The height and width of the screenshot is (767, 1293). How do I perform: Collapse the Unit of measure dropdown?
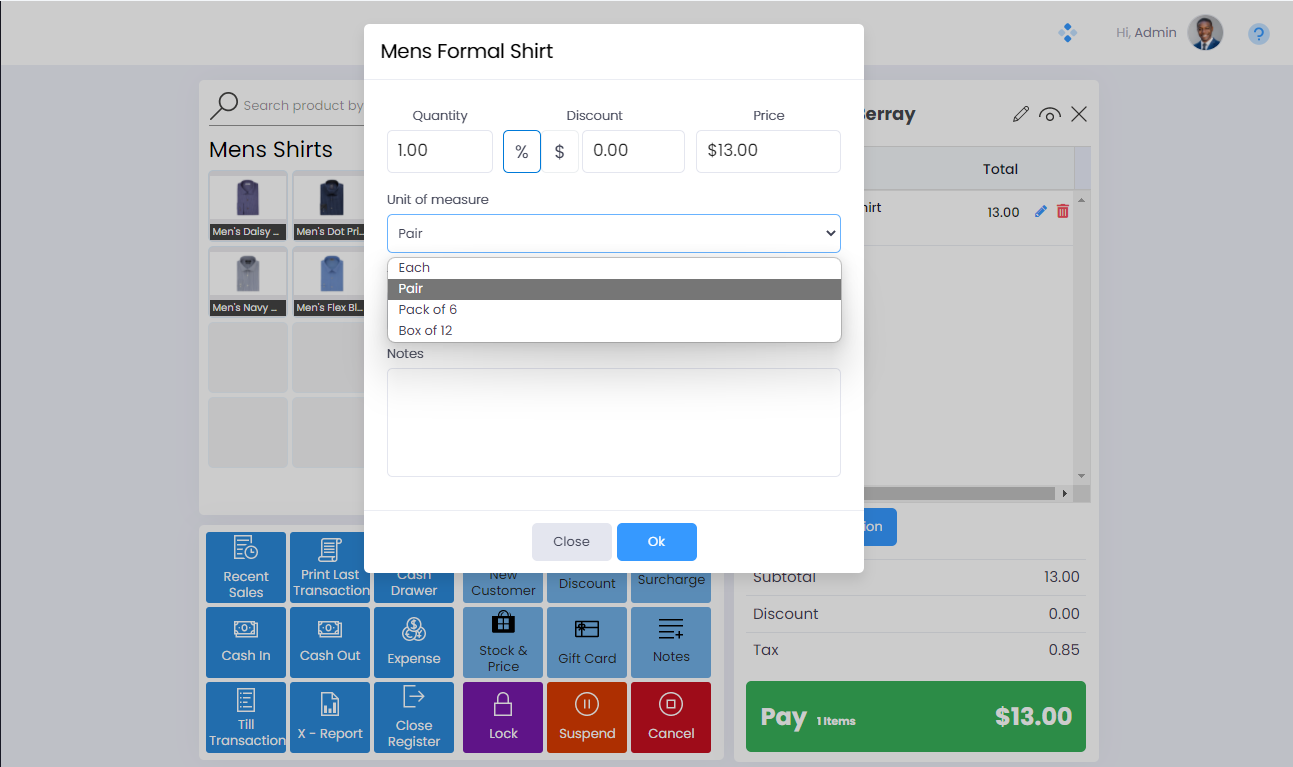pos(613,233)
